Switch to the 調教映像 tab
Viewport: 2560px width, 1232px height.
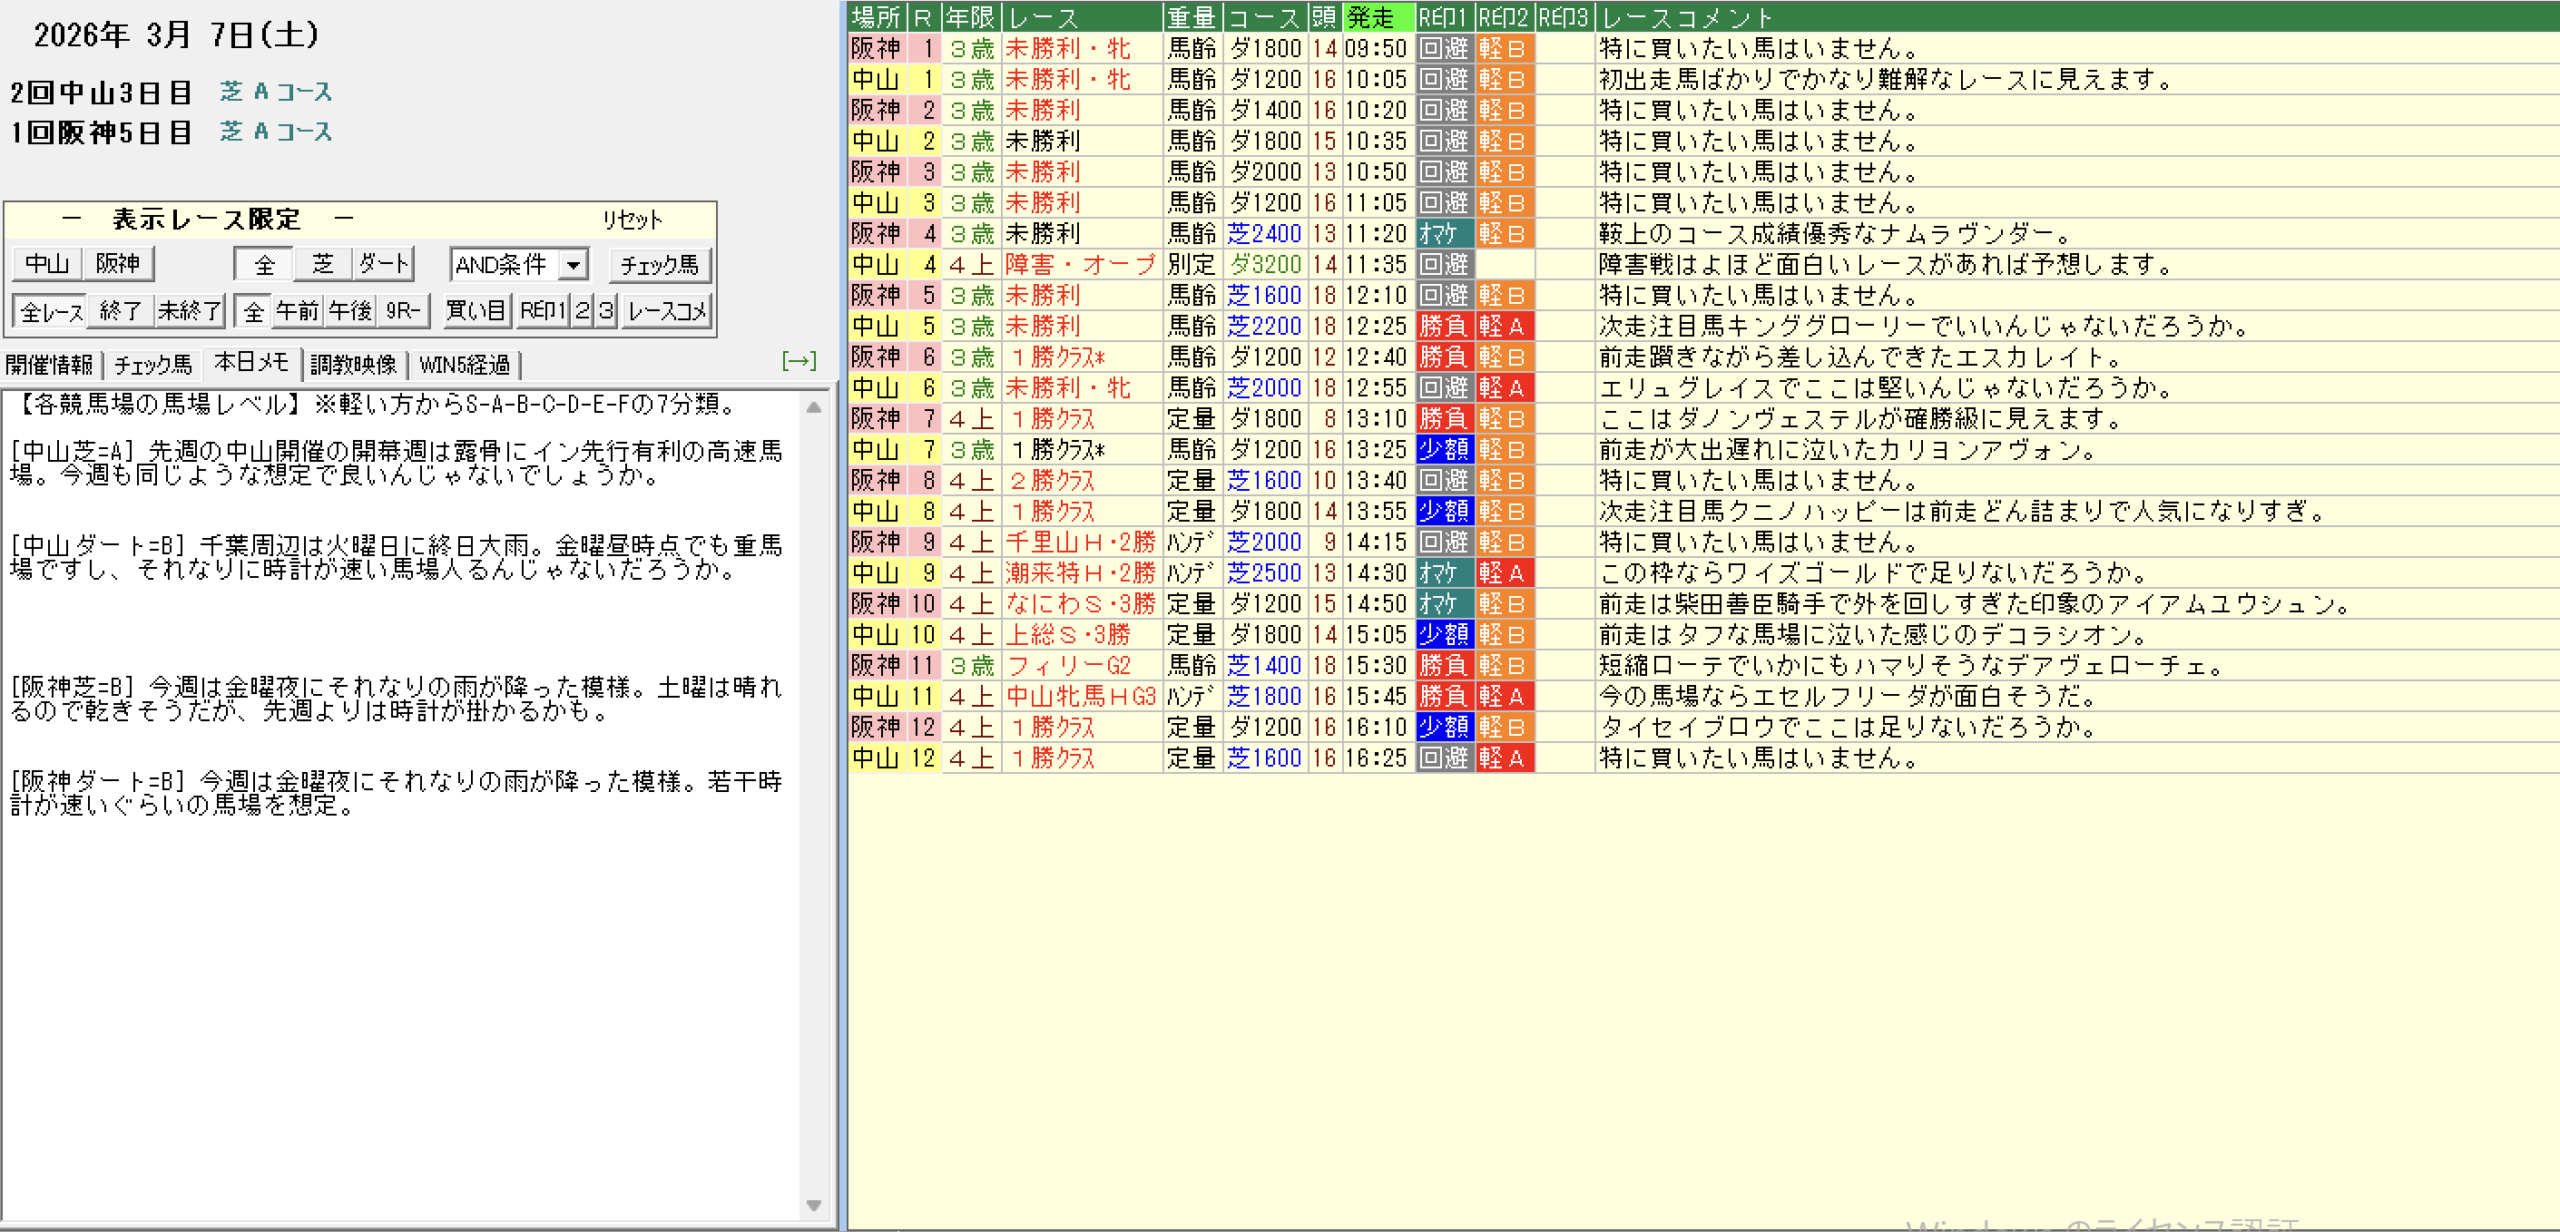(x=353, y=365)
